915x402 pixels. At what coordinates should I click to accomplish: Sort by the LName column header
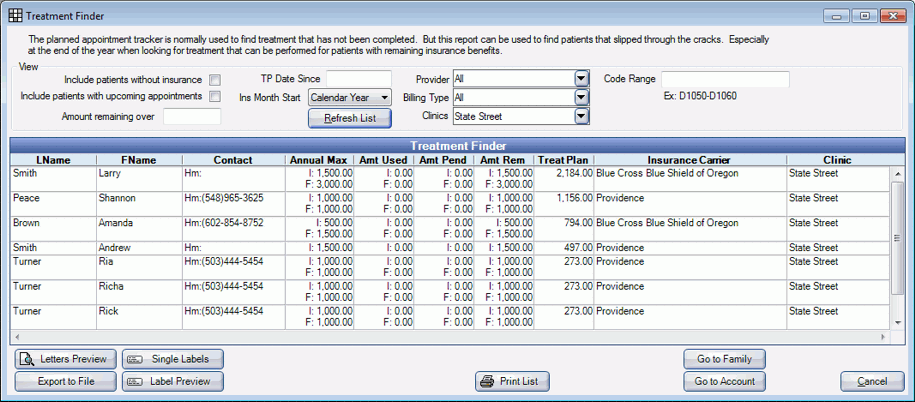54,160
